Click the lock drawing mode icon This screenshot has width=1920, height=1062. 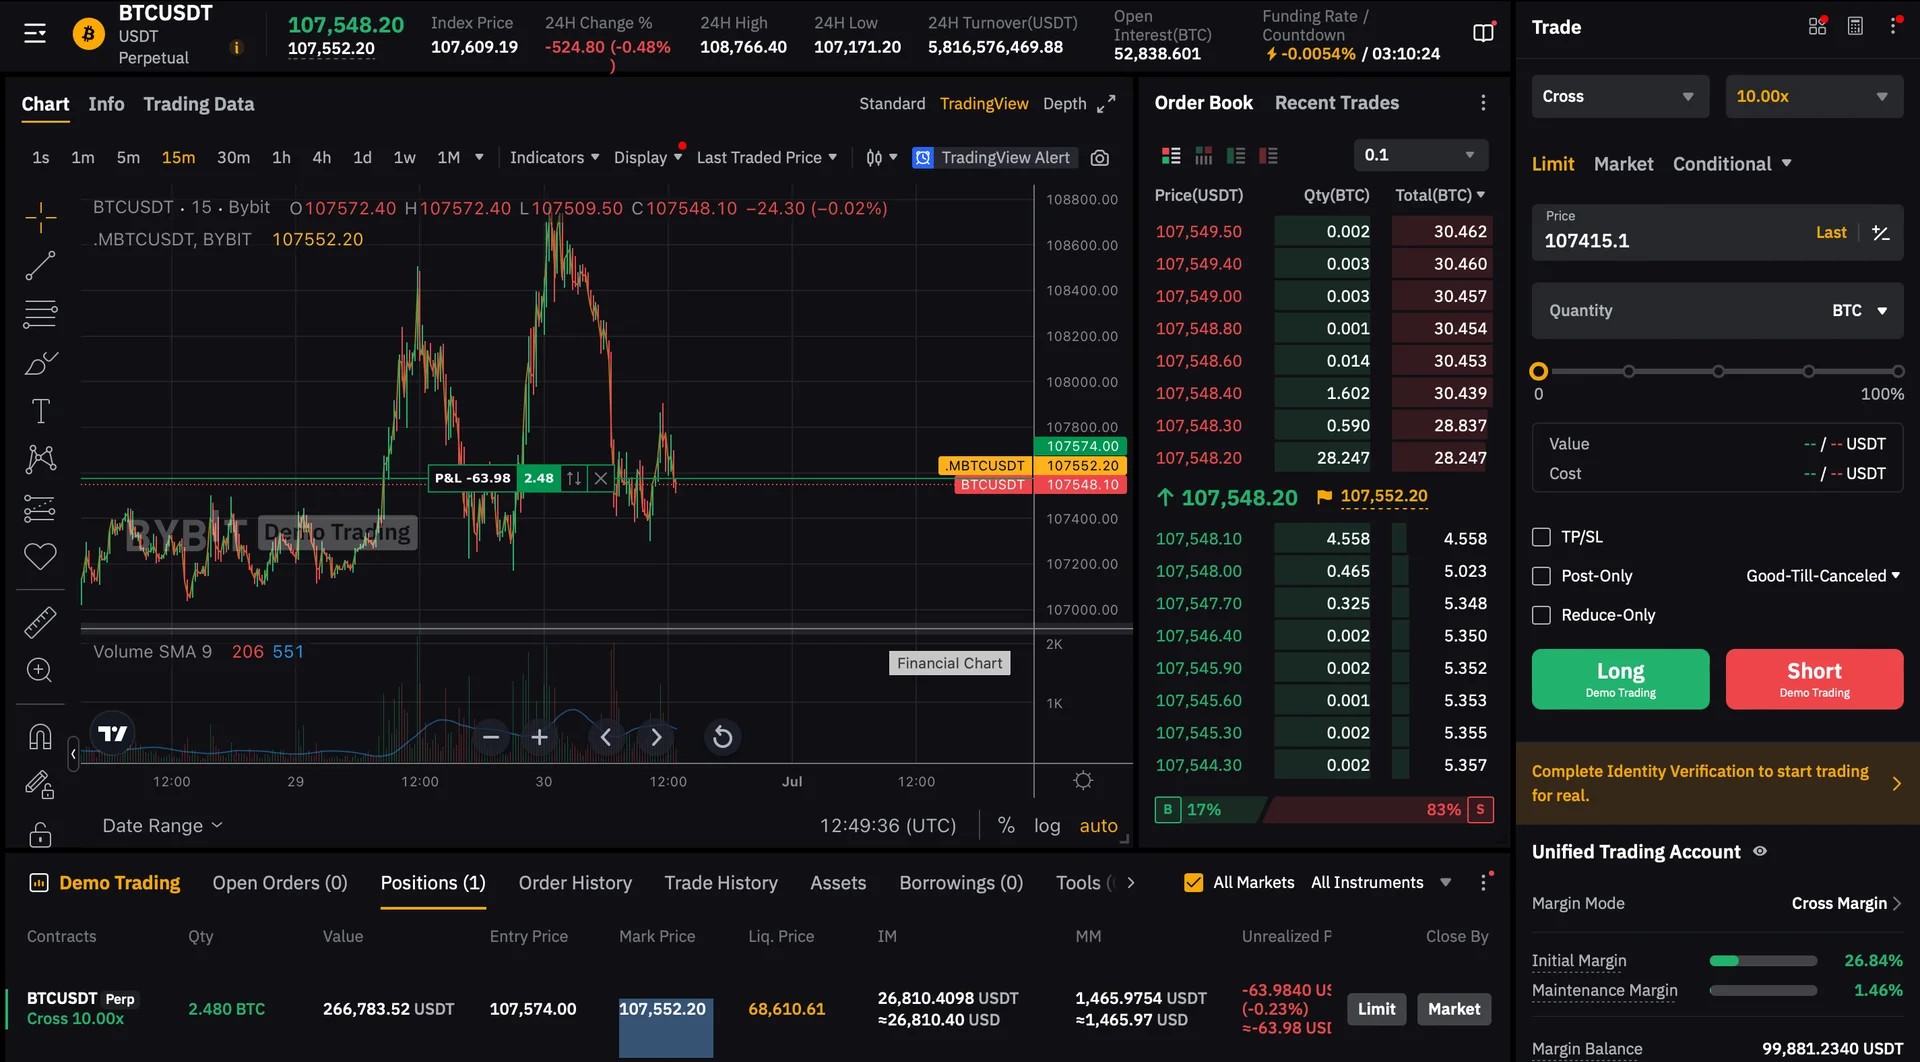[x=40, y=785]
